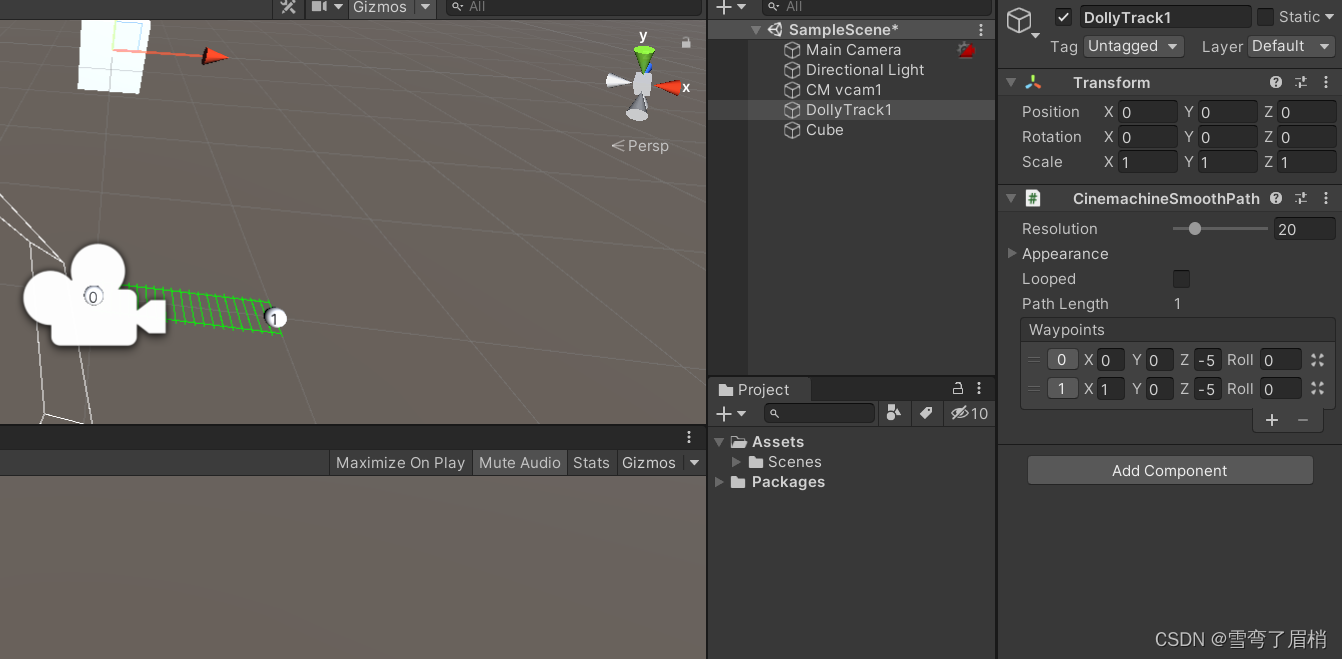Open the Tag dropdown showing Untagged

(1133, 46)
